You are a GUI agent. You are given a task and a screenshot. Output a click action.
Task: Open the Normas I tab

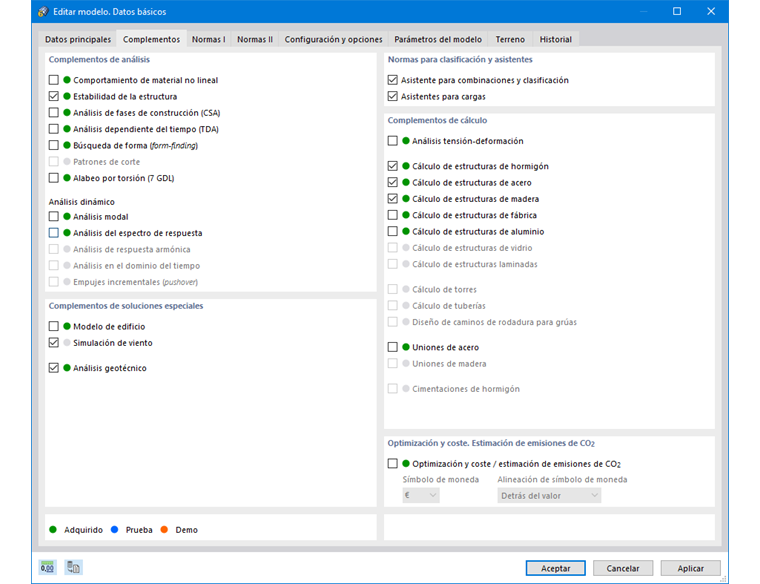click(208, 39)
